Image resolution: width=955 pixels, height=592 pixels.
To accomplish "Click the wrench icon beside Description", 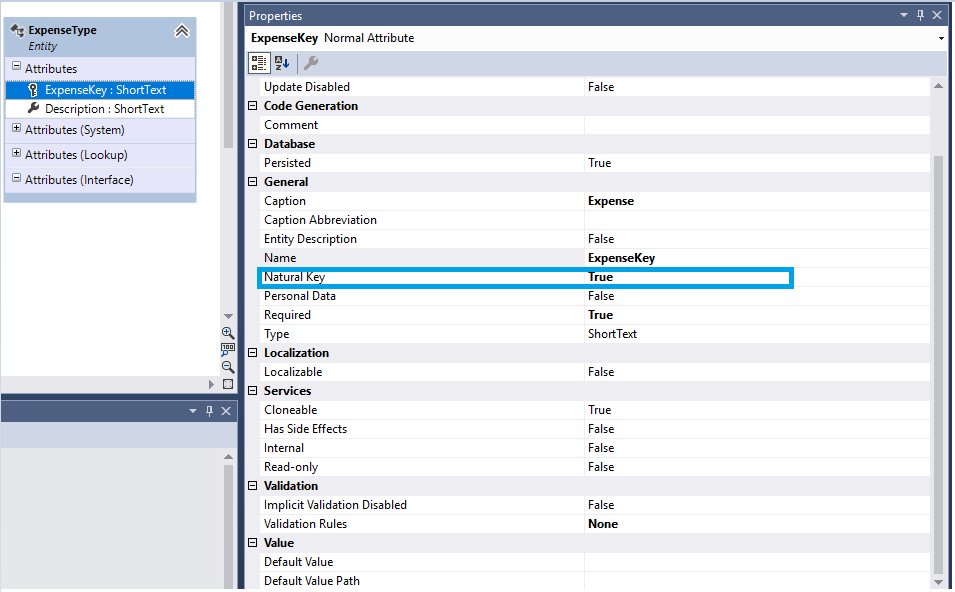I will 33,108.
